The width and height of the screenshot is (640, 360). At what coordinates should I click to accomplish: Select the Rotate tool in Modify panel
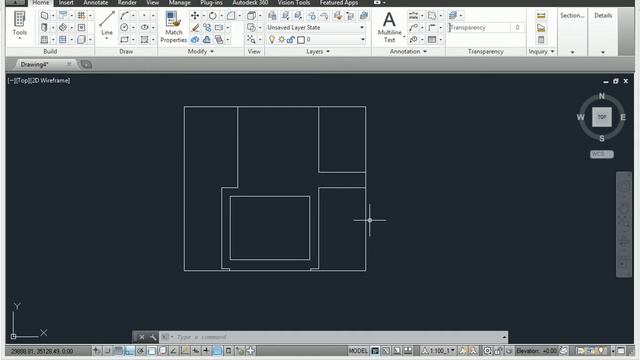tap(213, 16)
